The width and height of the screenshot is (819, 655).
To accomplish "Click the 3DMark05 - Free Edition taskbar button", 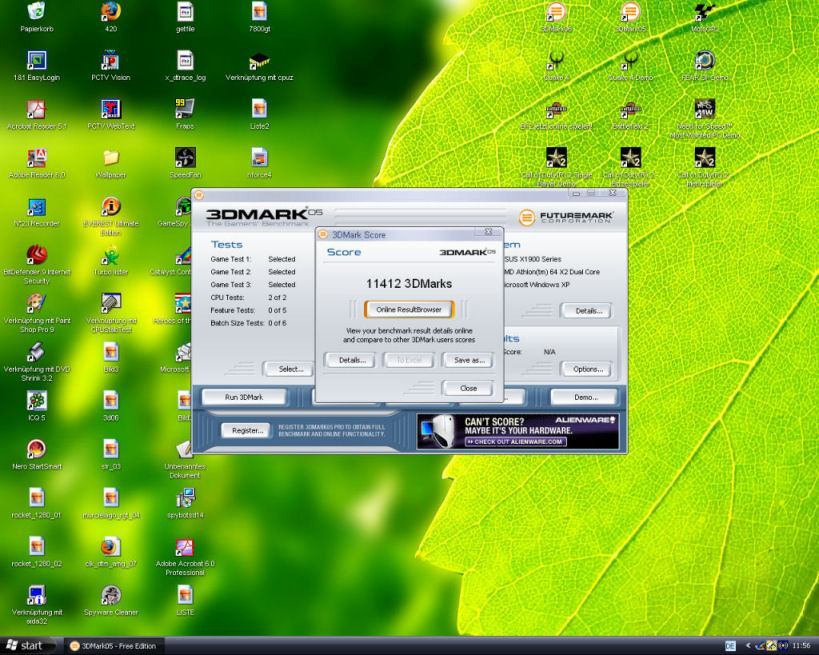I will tap(115, 646).
